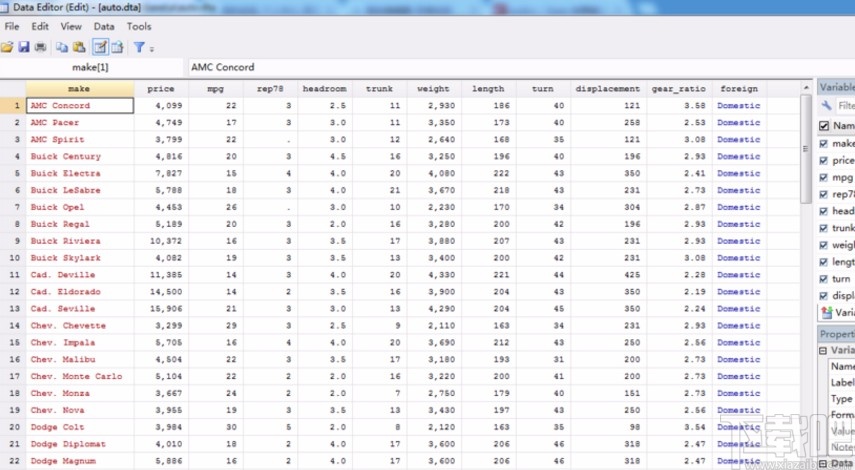This screenshot has width=855, height=470.
Task: Uncheck the headroom variable checkbox
Action: tap(824, 211)
